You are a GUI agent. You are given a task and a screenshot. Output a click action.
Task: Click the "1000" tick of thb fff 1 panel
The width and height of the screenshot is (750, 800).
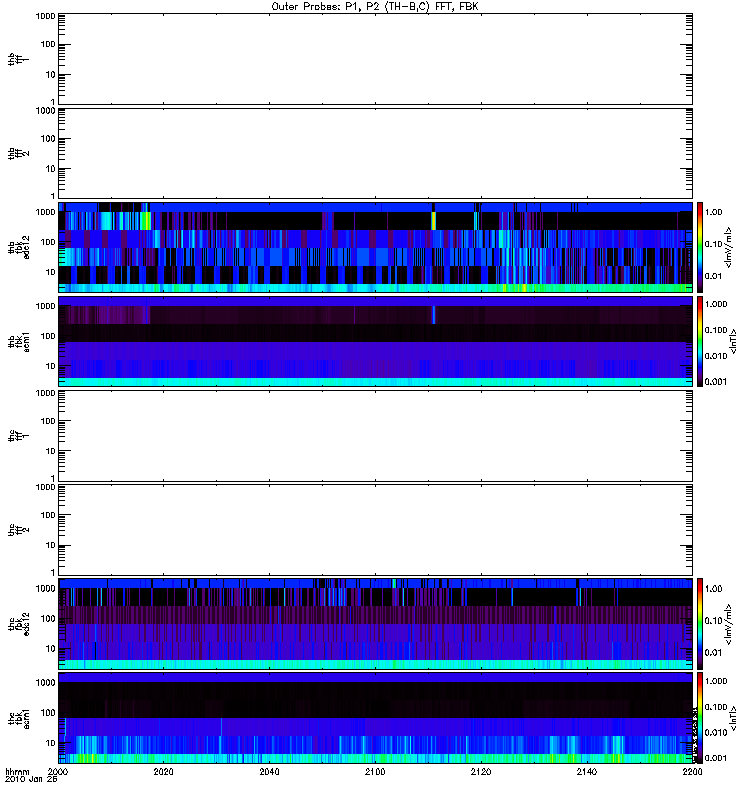pyautogui.click(x=46, y=16)
